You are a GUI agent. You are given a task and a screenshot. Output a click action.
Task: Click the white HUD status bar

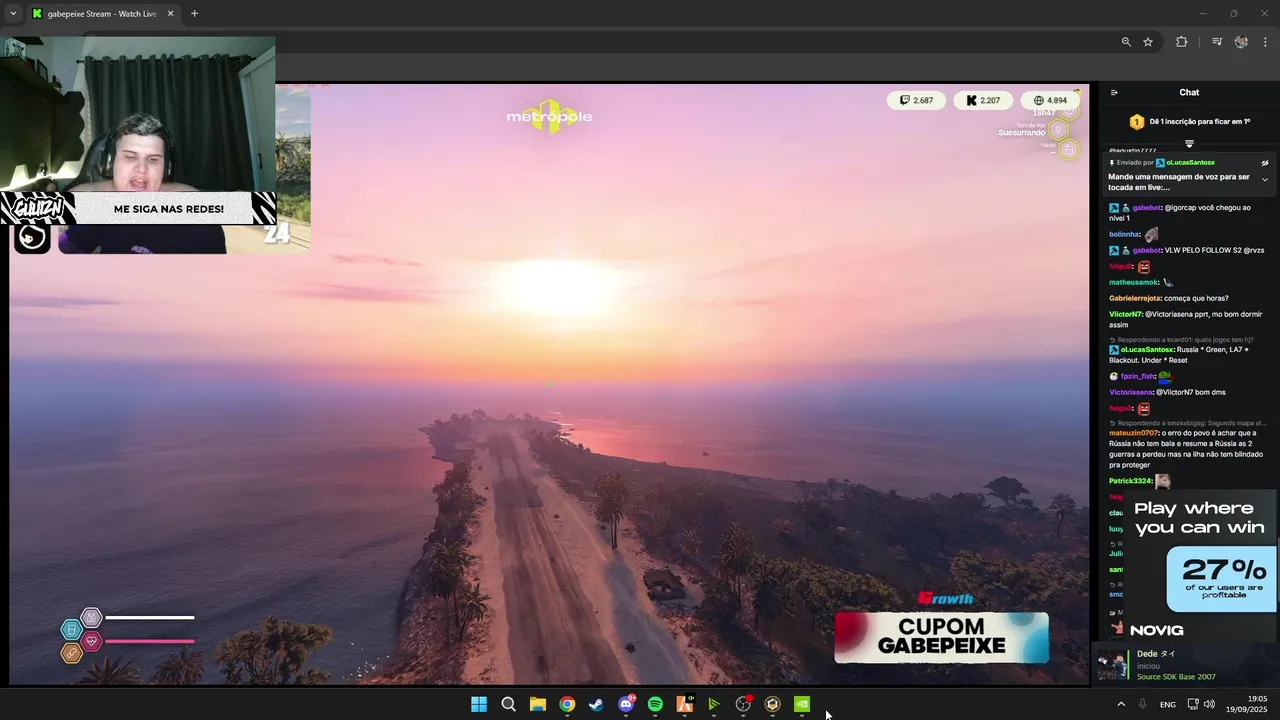click(x=150, y=618)
